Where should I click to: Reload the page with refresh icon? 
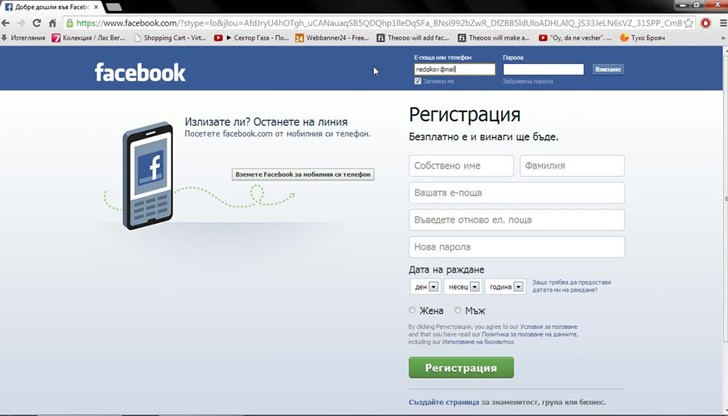38,22
